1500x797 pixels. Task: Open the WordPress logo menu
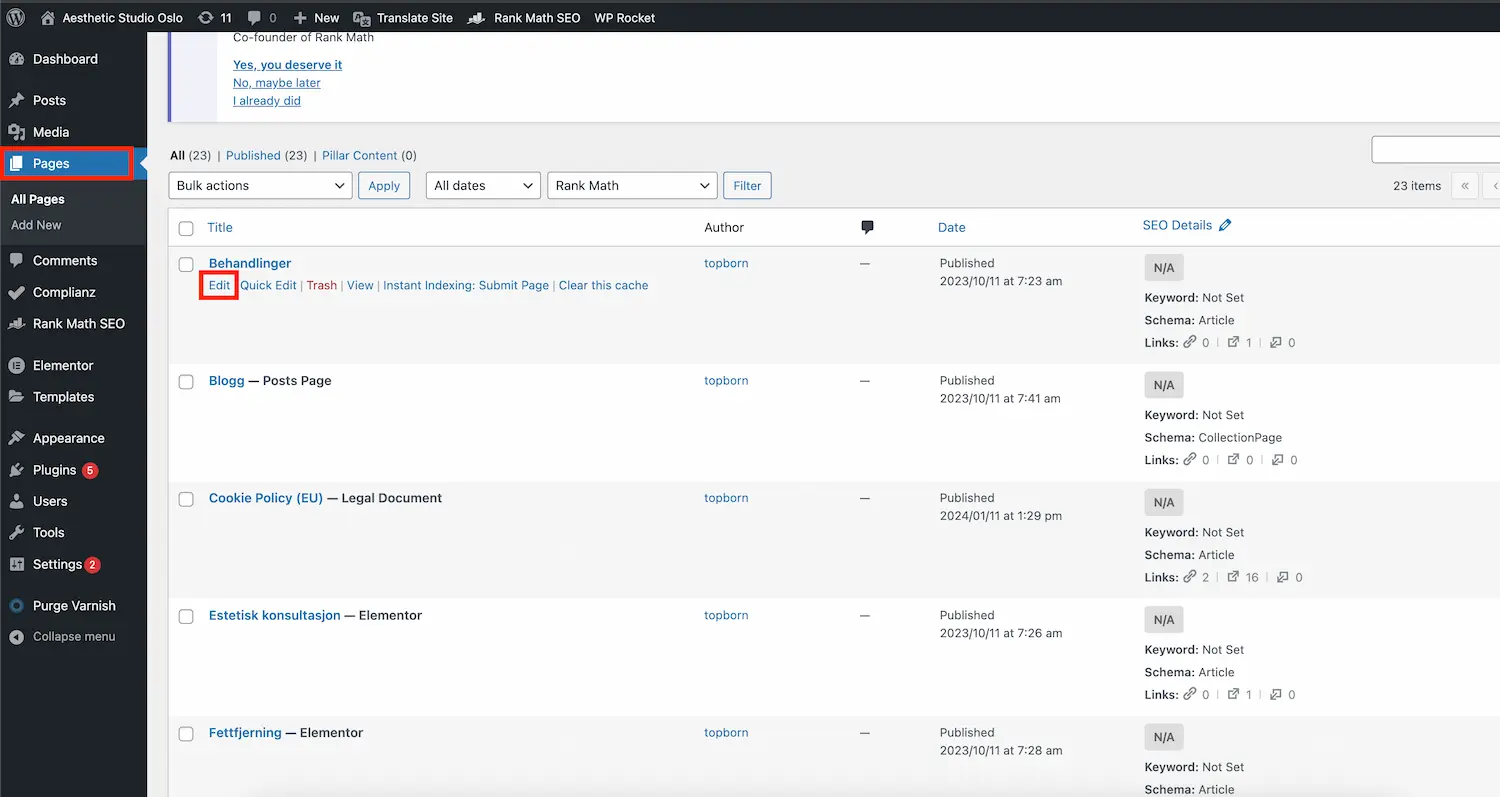[16, 17]
